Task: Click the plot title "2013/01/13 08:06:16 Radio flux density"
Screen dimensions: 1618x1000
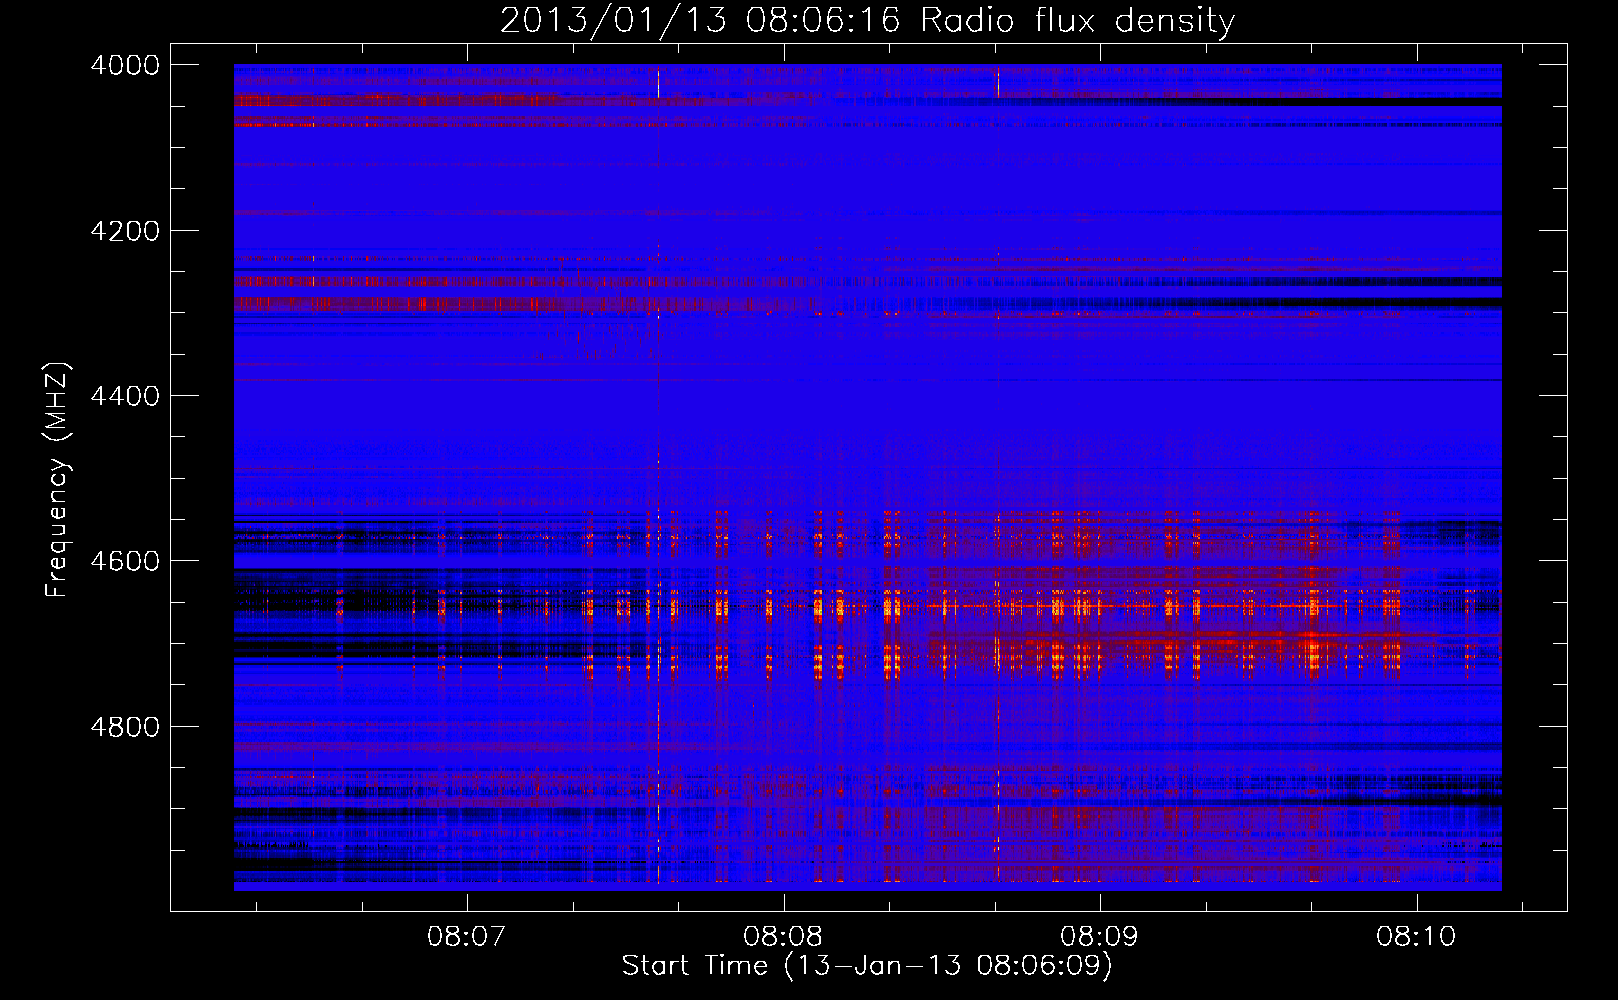Action: click(867, 20)
